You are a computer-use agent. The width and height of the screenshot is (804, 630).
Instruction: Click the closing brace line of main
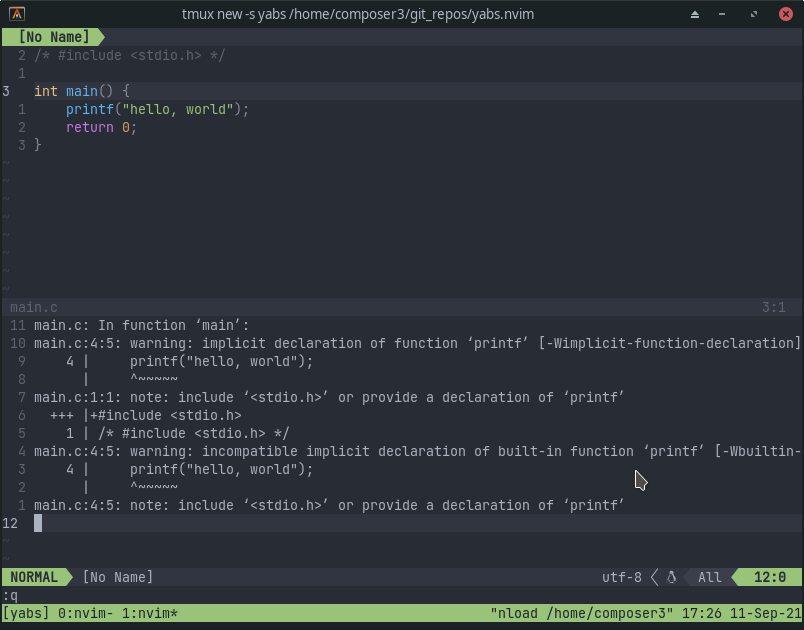click(x=38, y=145)
